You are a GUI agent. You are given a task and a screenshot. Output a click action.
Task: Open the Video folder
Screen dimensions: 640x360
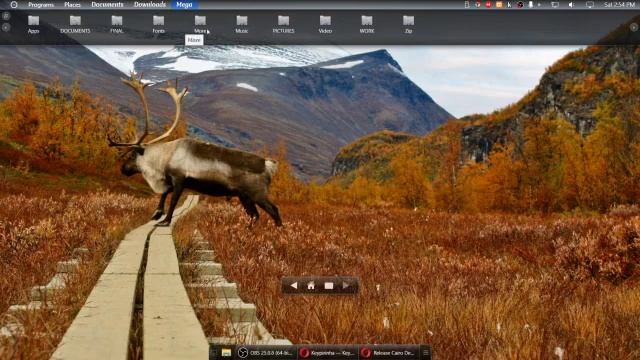pyautogui.click(x=325, y=24)
